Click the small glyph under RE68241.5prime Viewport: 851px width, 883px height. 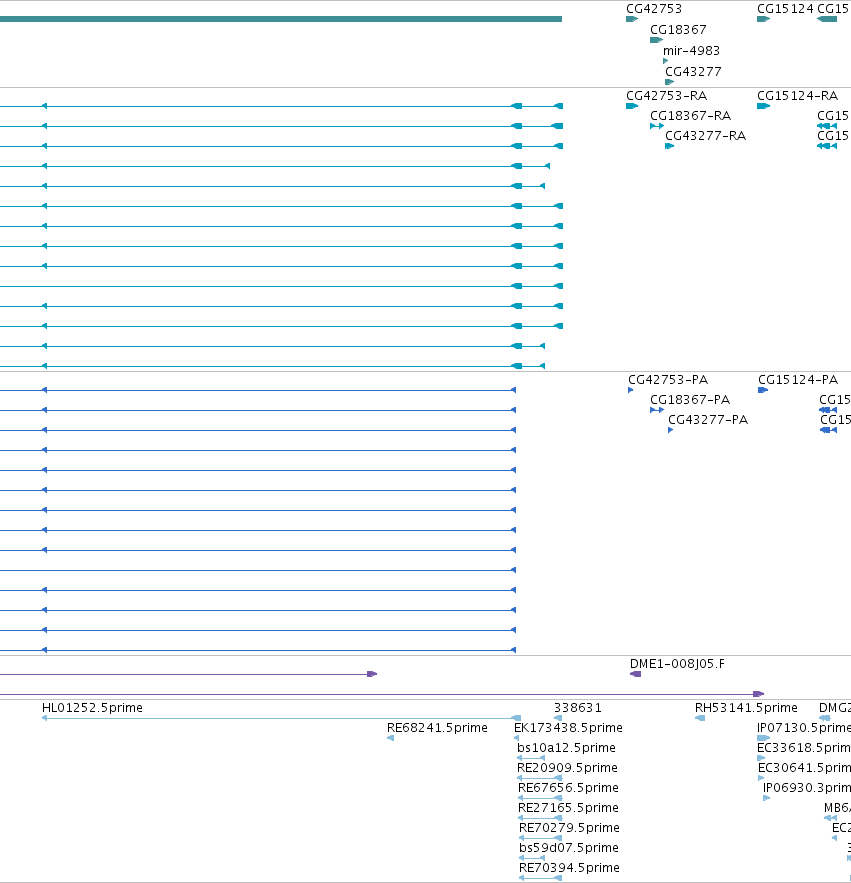click(390, 738)
